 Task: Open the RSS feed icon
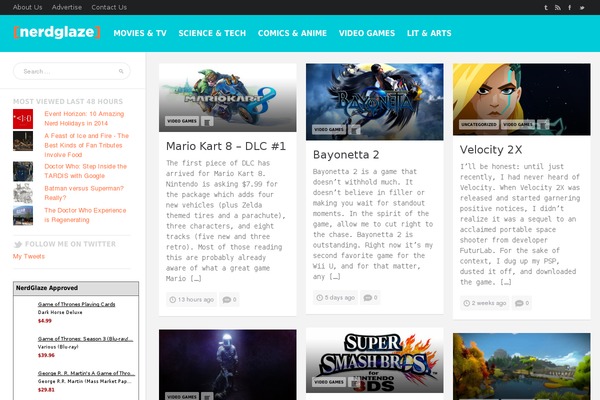(558, 7)
